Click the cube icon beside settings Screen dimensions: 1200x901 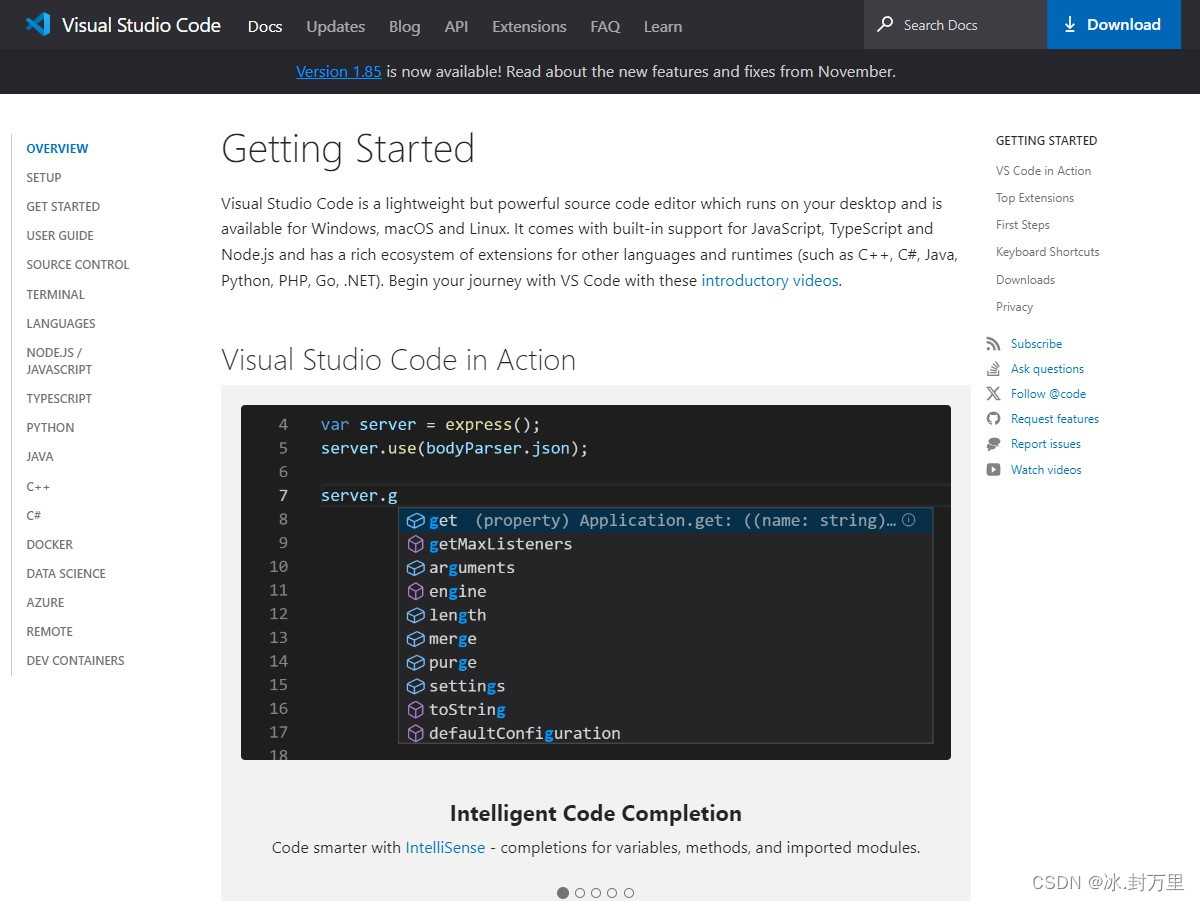pyautogui.click(x=416, y=686)
